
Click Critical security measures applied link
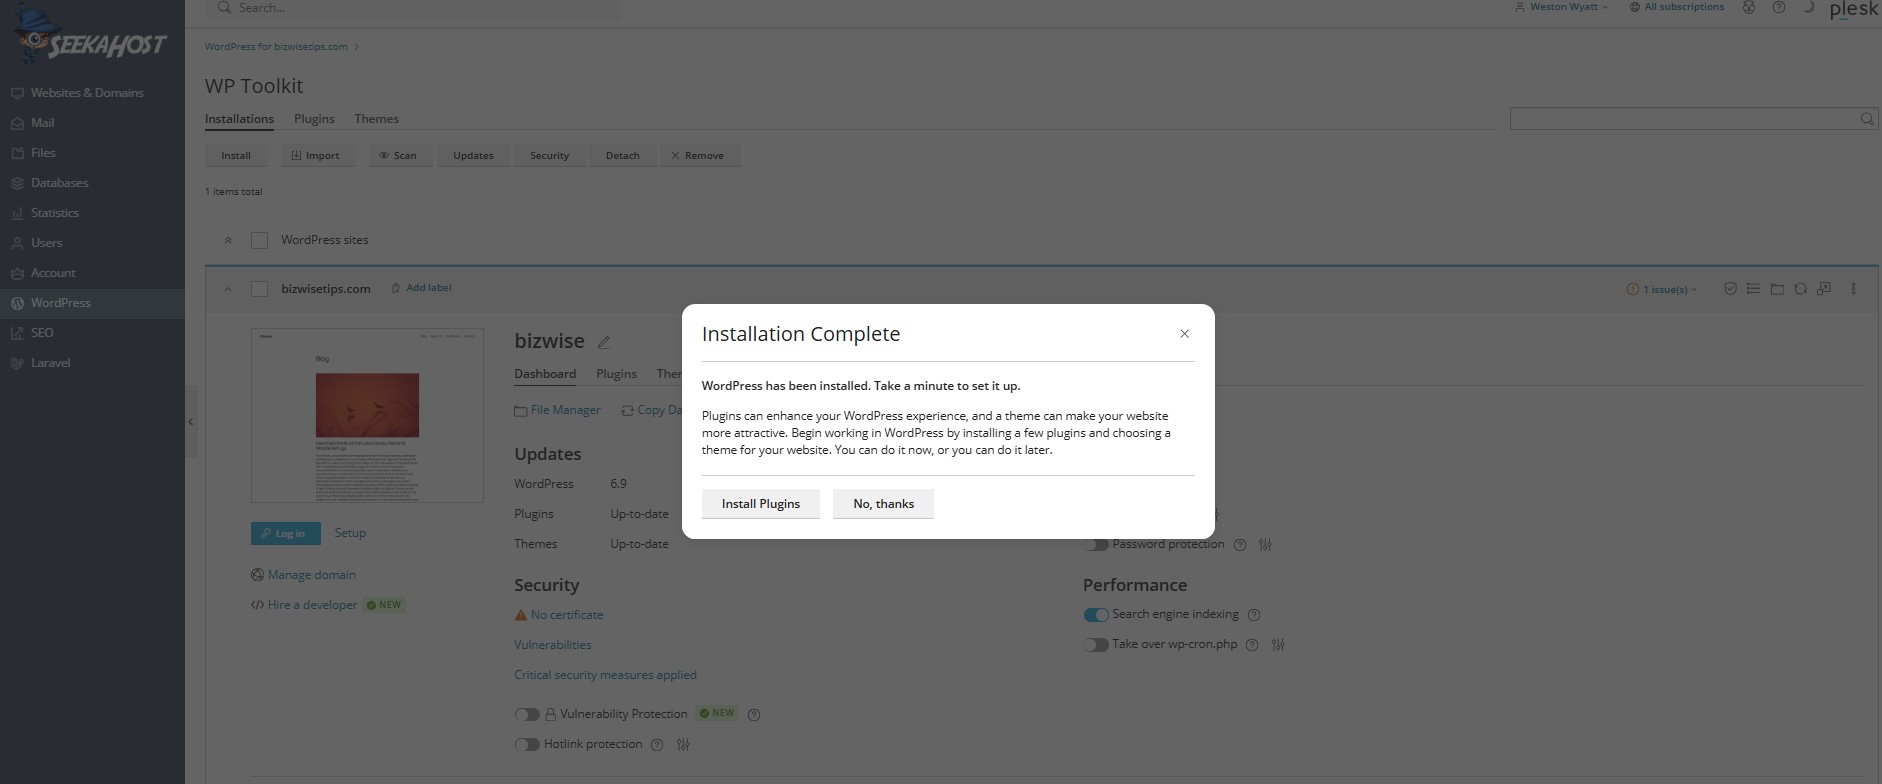pyautogui.click(x=605, y=675)
